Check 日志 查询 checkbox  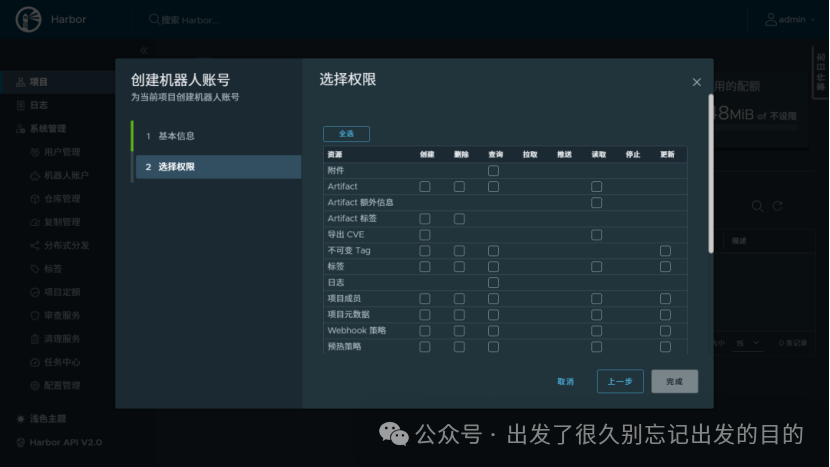click(x=493, y=282)
